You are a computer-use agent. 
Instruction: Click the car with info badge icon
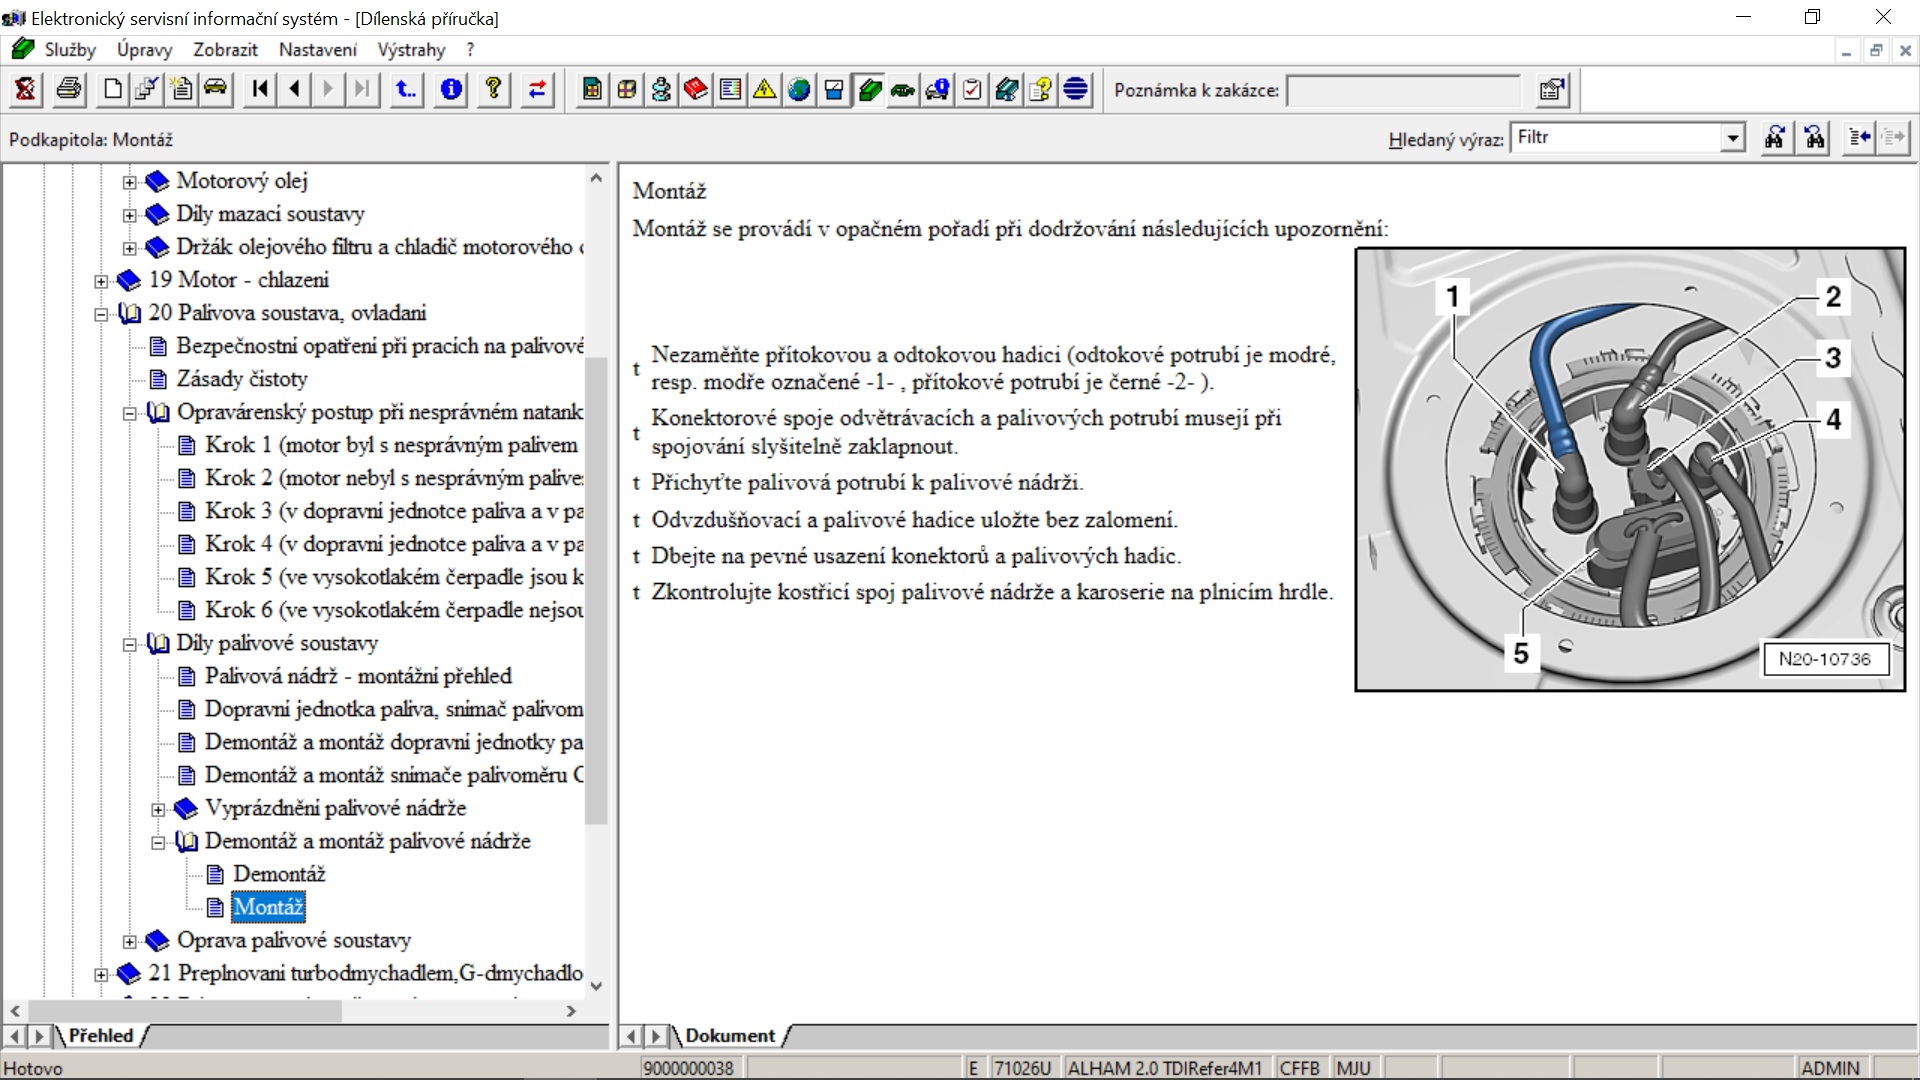[938, 90]
